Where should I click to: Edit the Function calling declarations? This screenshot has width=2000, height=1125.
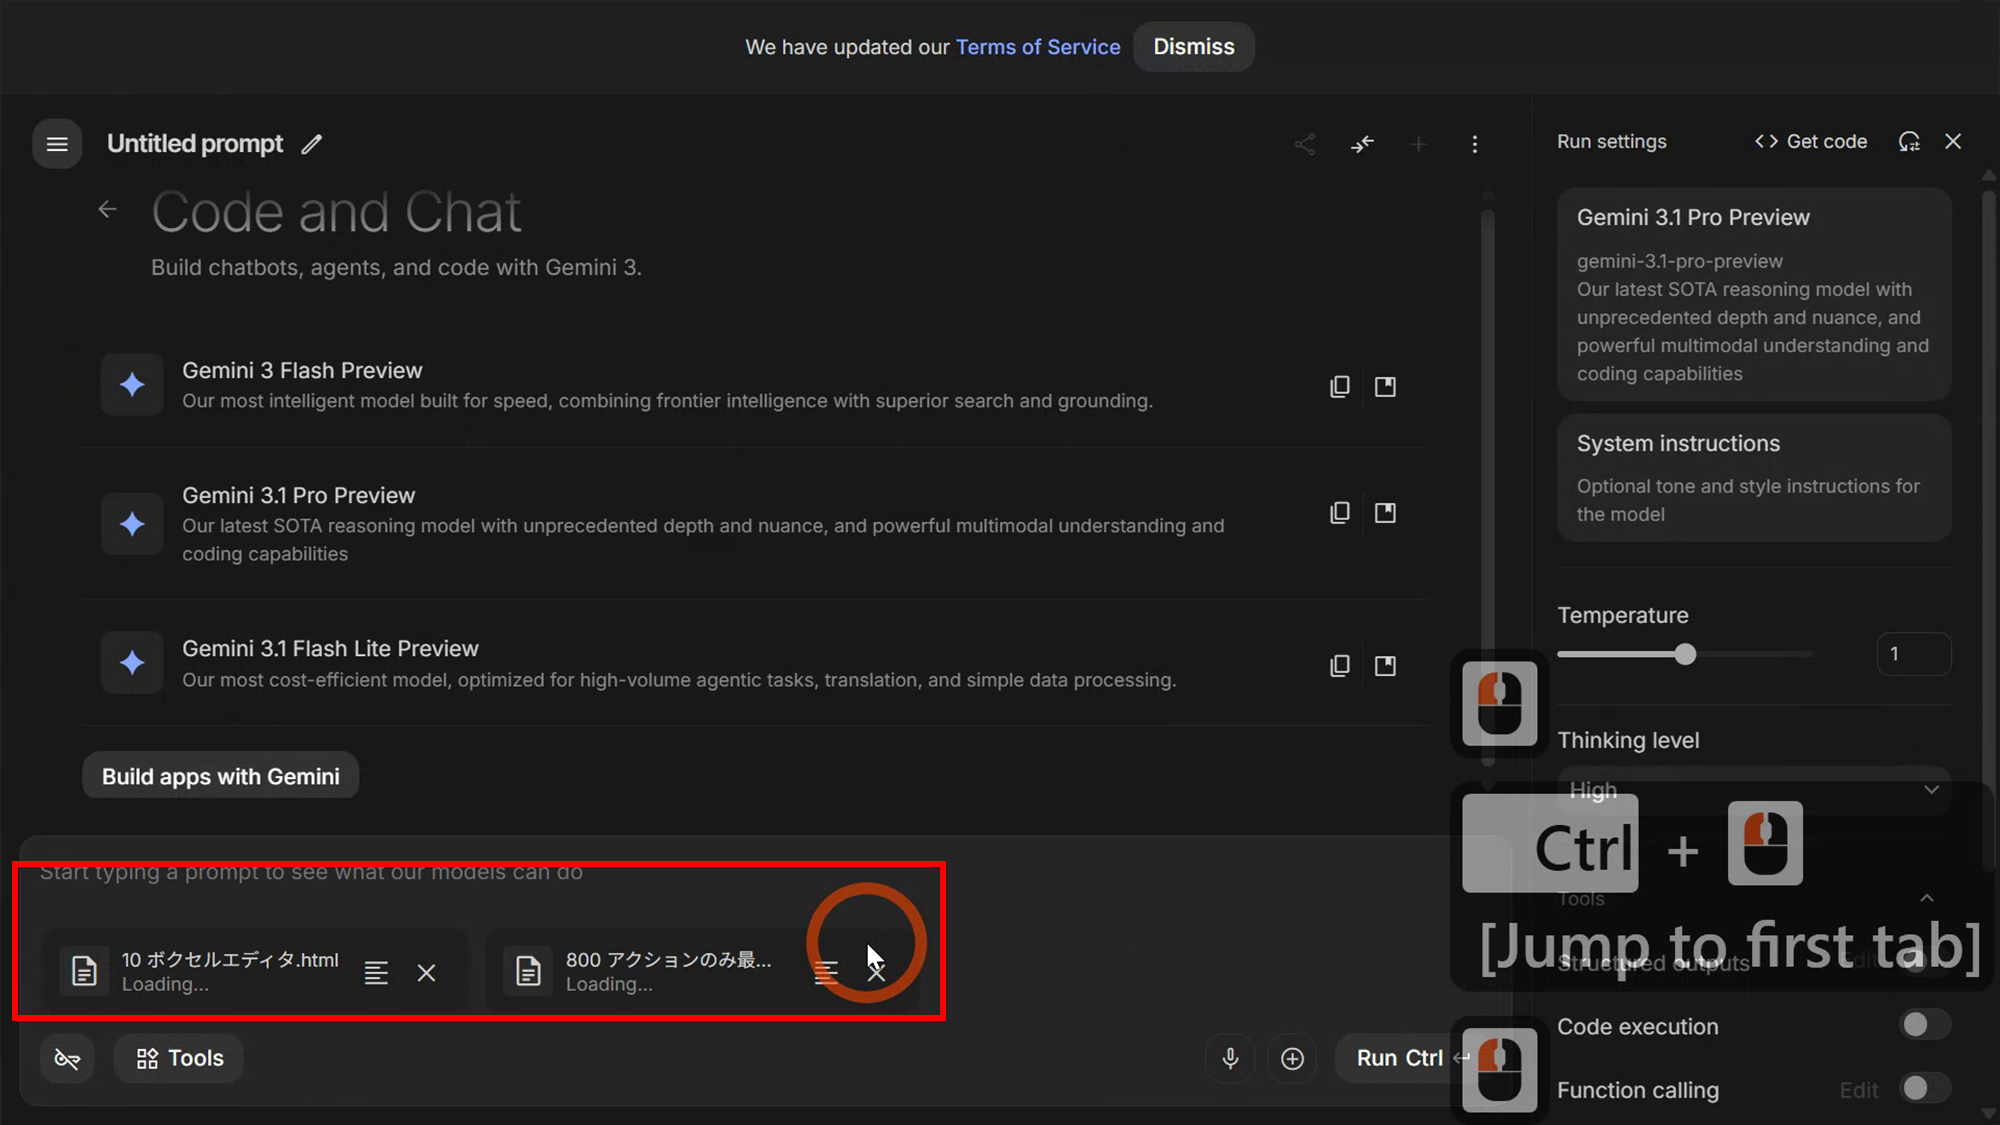[x=1859, y=1090]
